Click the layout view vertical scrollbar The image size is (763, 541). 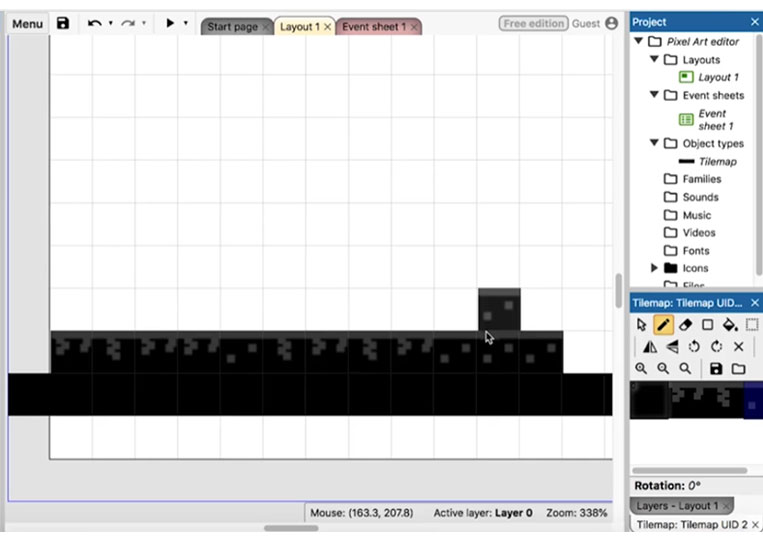pos(618,290)
